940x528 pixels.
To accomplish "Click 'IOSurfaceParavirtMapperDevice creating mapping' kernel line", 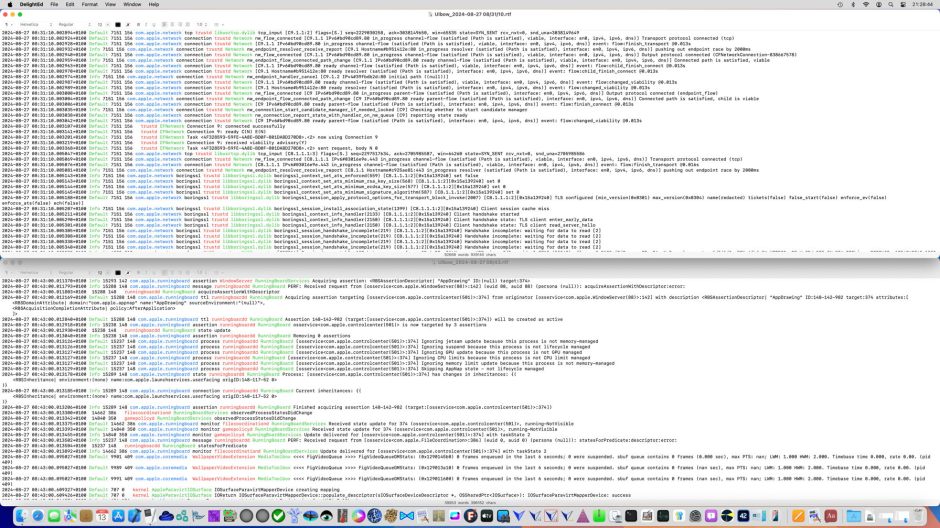I will point(276,490).
